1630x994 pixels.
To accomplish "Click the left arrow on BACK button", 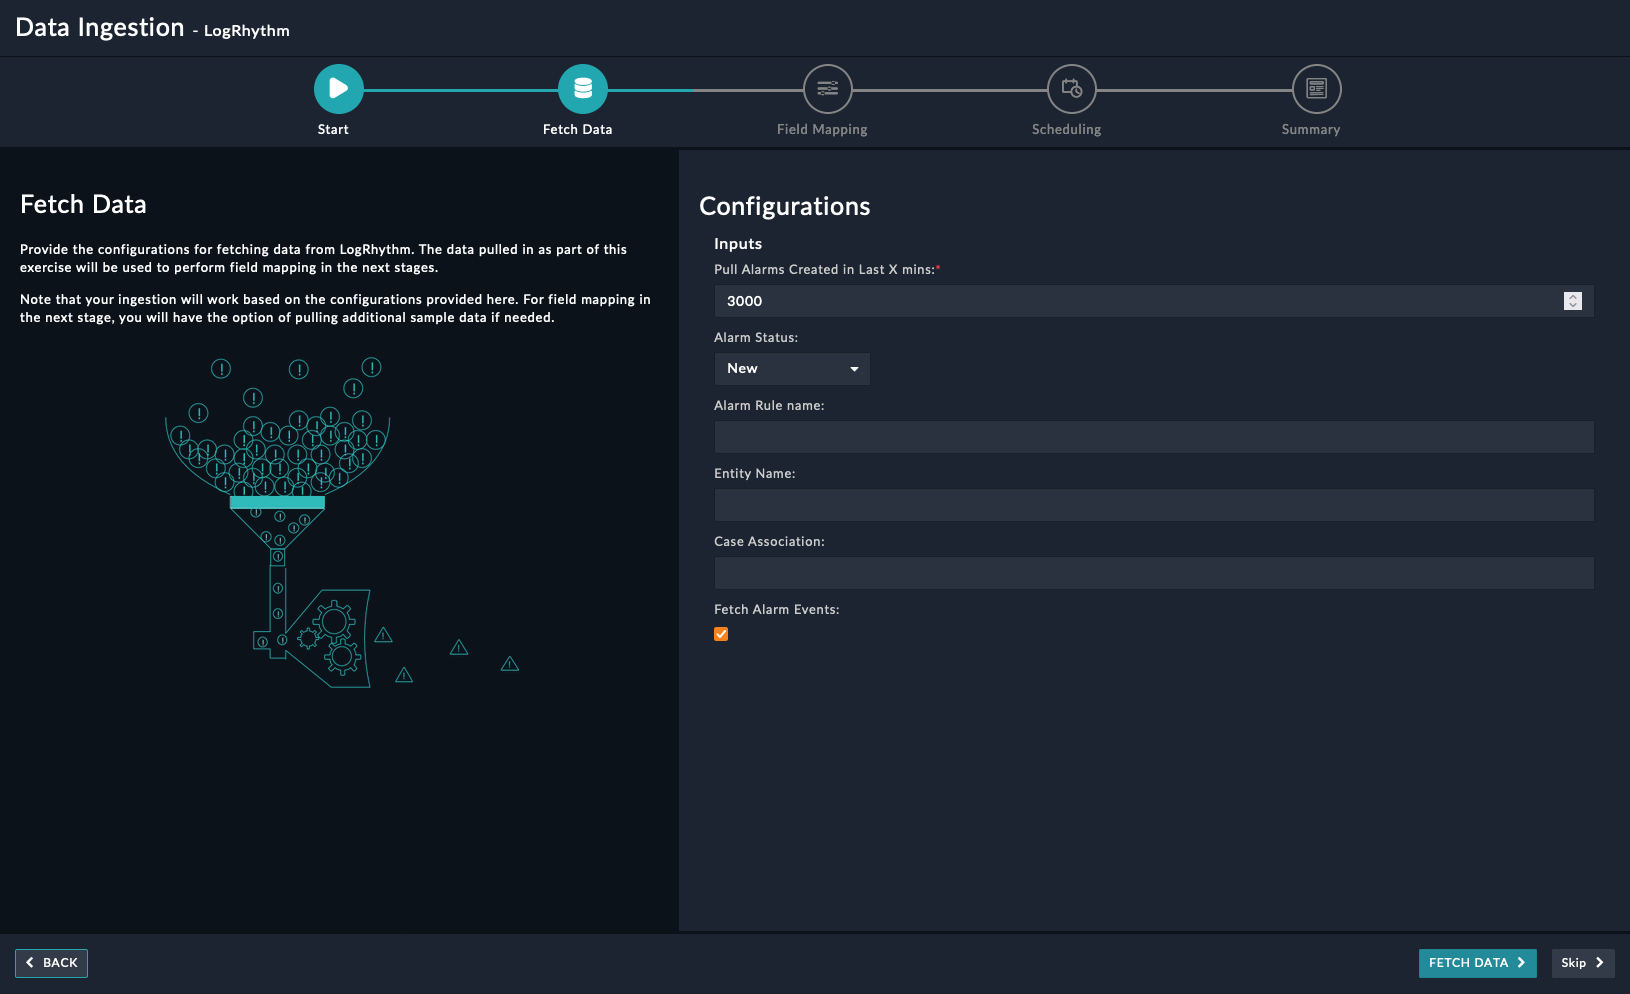I will click(x=30, y=963).
